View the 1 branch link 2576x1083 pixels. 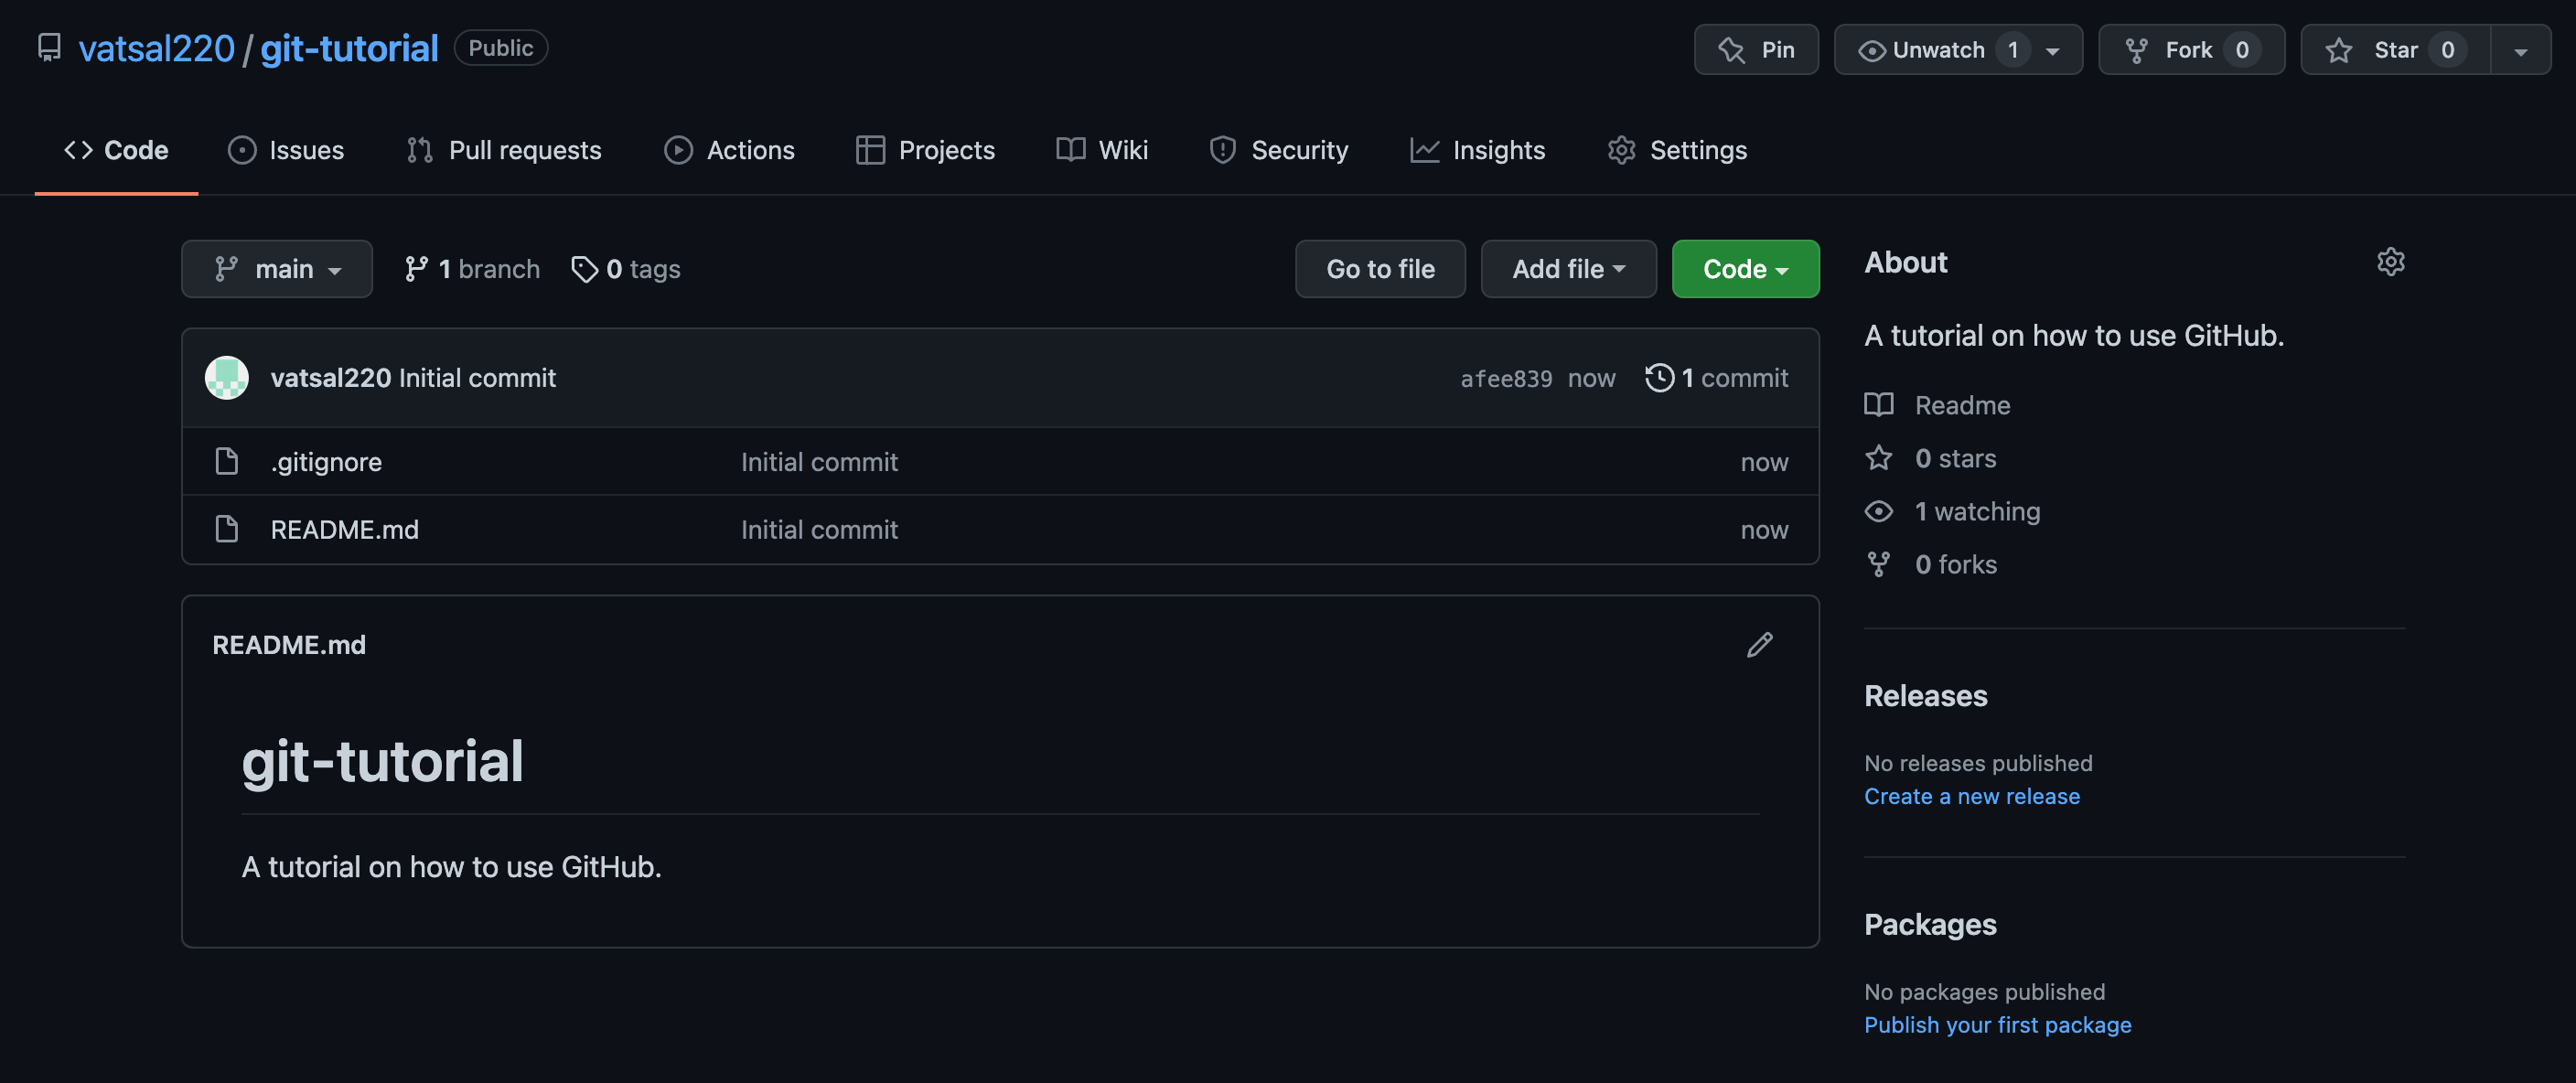(x=472, y=269)
